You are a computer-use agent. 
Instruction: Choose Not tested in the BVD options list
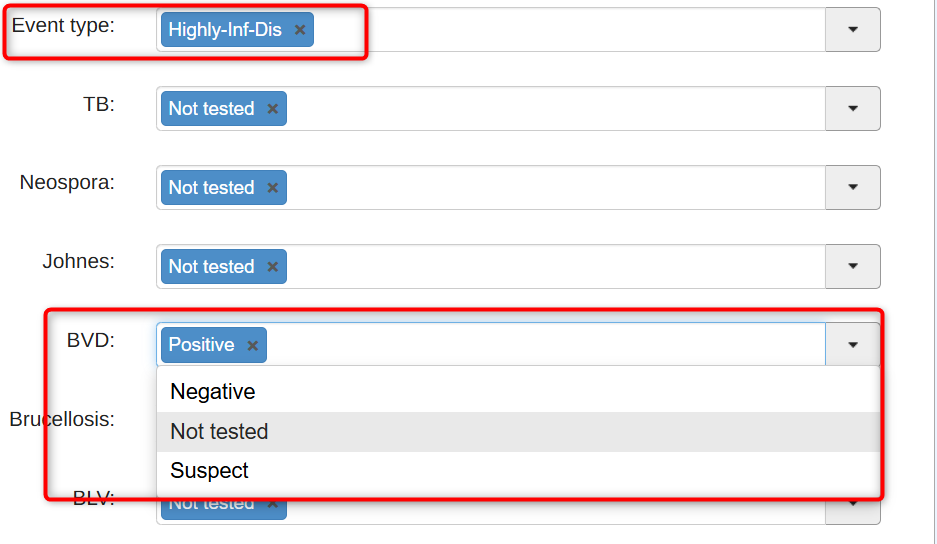tap(219, 432)
